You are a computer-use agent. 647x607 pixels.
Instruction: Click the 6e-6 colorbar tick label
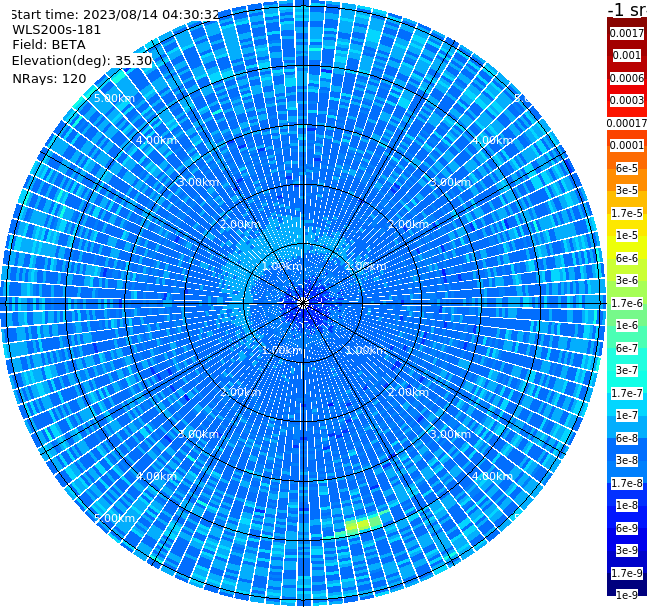(627, 258)
